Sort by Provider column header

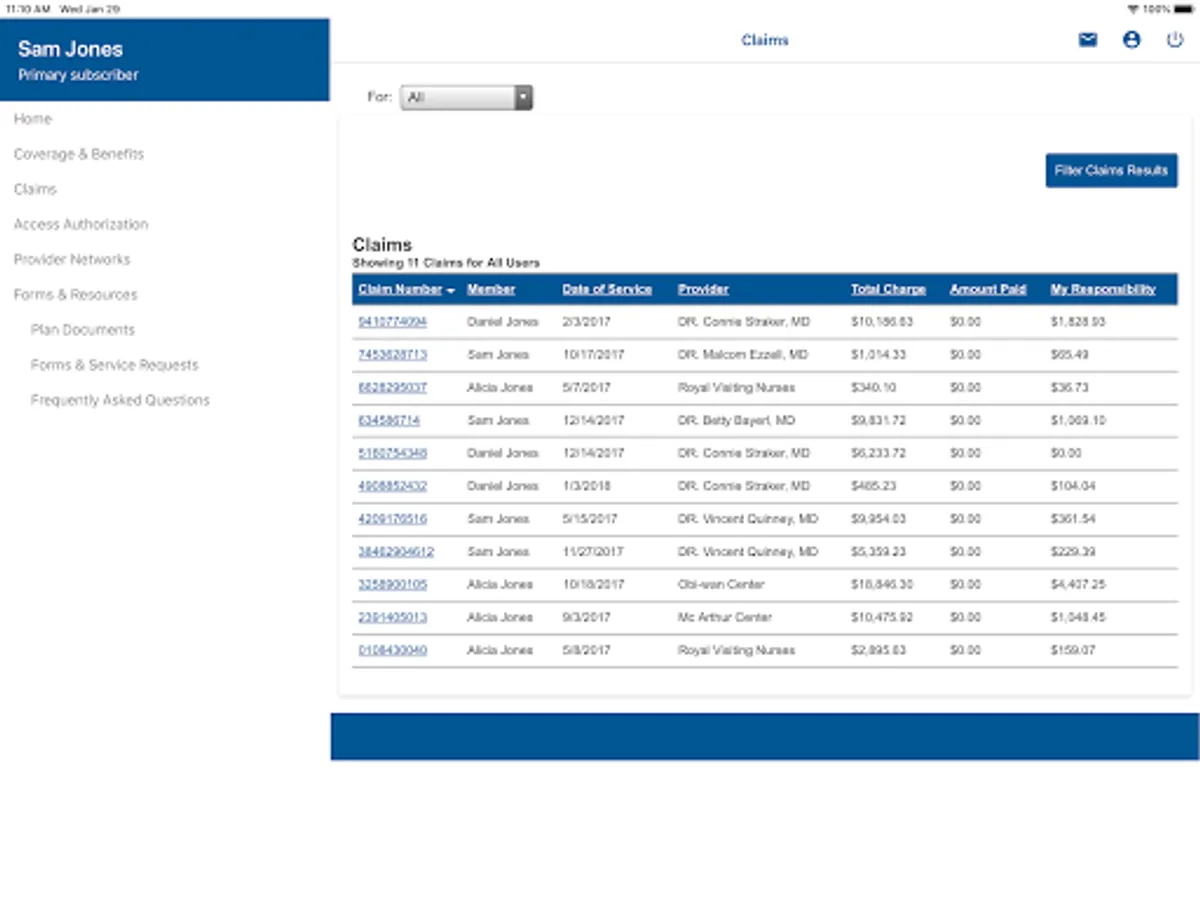tap(703, 289)
